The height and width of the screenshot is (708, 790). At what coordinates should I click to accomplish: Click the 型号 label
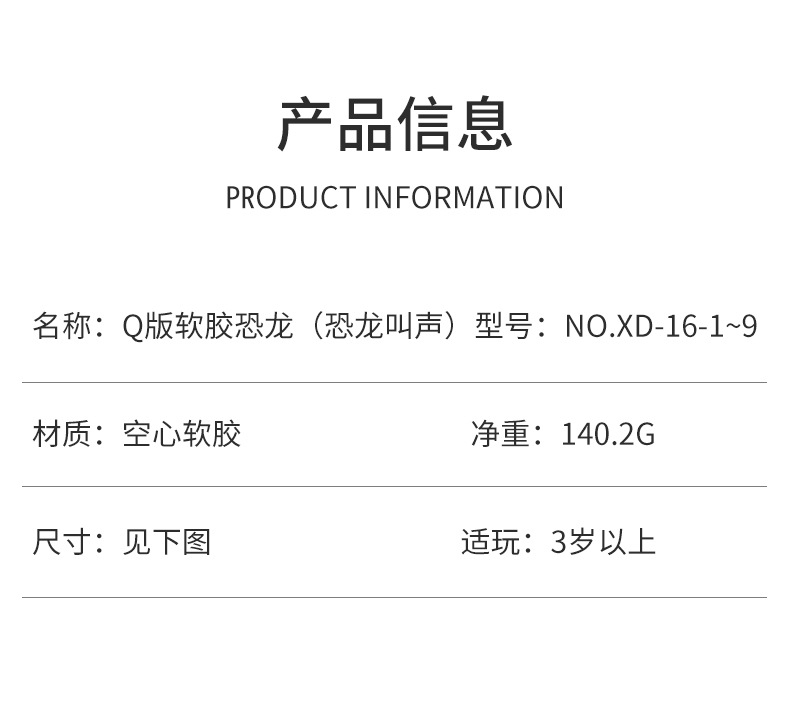504,326
